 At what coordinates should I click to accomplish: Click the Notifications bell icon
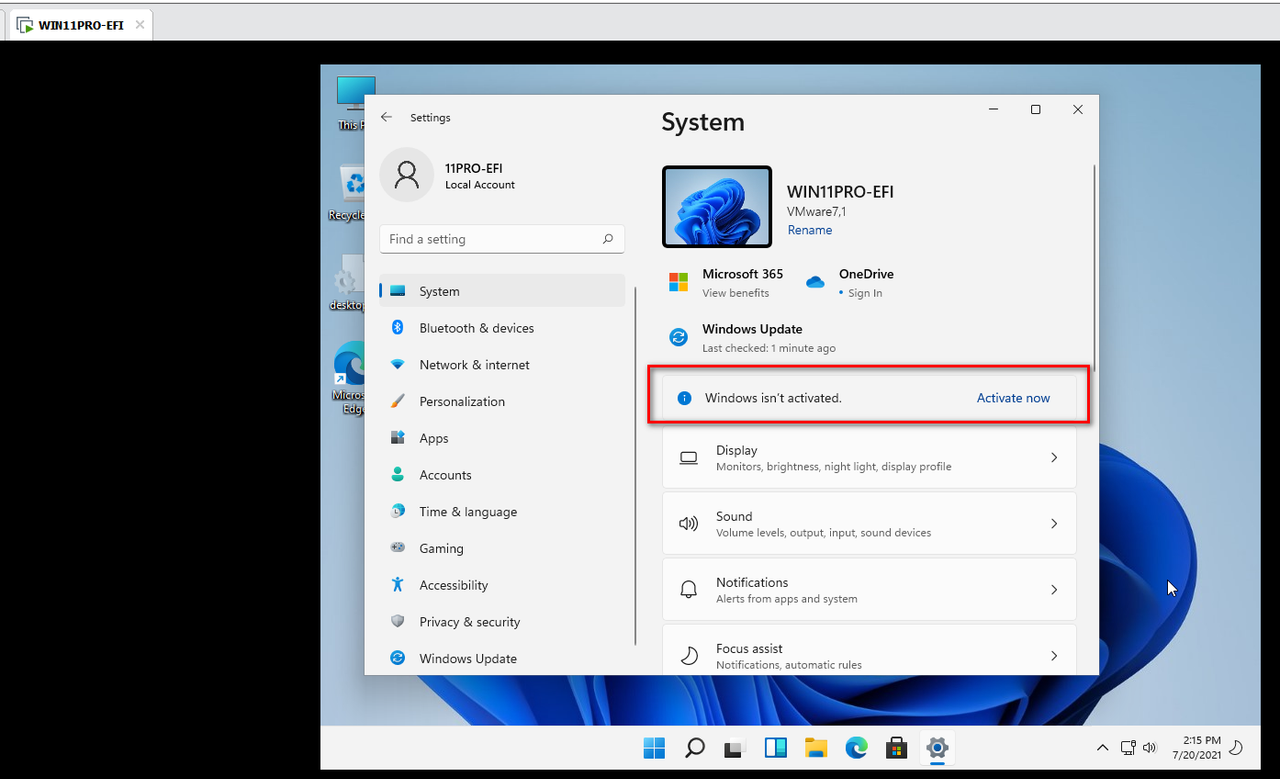point(689,590)
